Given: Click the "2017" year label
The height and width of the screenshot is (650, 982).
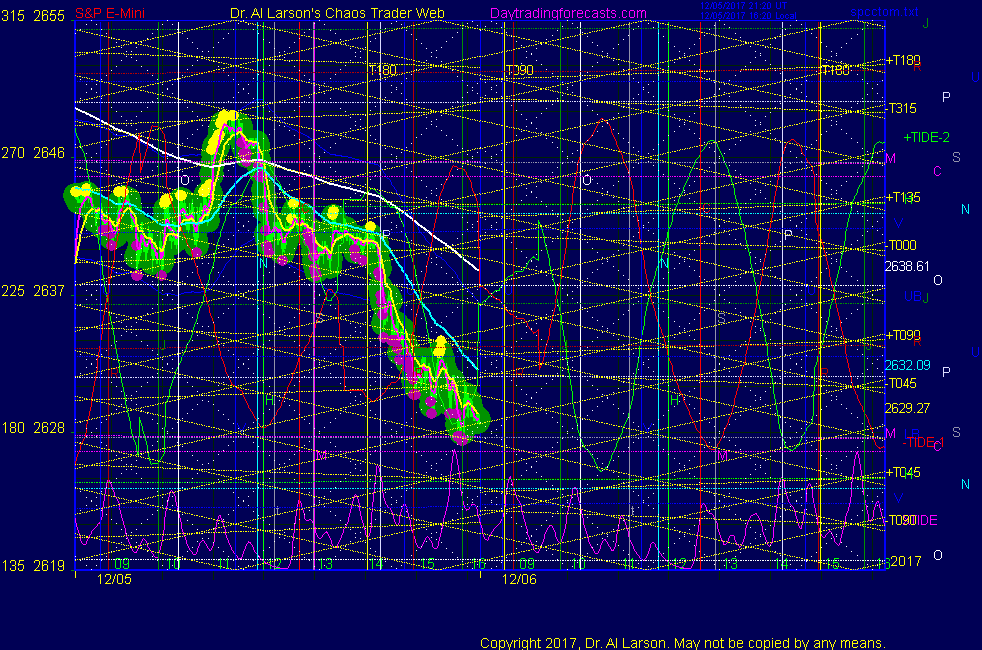Looking at the screenshot, I should pyautogui.click(x=906, y=561).
